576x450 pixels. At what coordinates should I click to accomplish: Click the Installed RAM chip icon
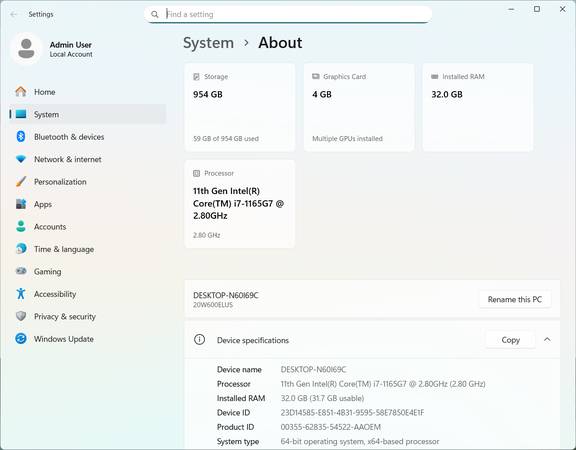435,76
